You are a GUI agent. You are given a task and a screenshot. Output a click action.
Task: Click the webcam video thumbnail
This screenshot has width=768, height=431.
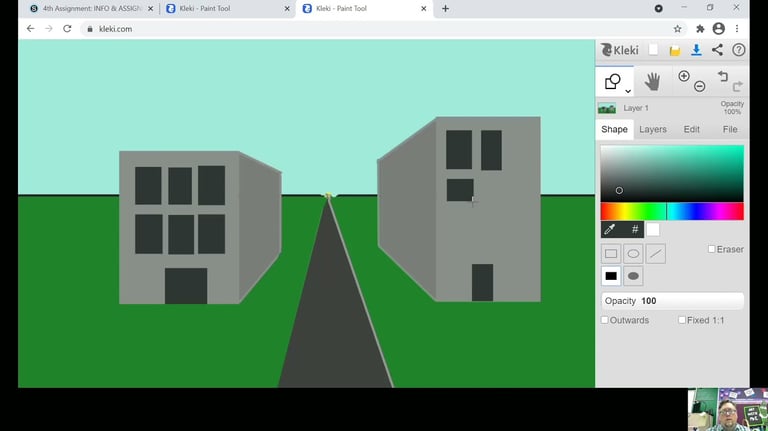click(728, 409)
